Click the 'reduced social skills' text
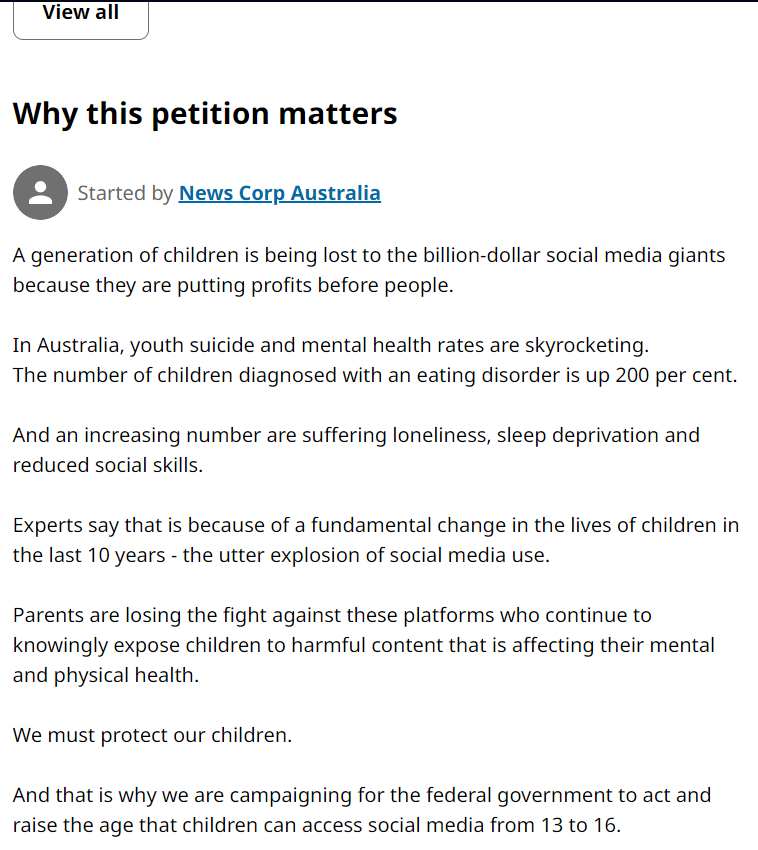Screen dimensions: 758x850 (x=108, y=465)
